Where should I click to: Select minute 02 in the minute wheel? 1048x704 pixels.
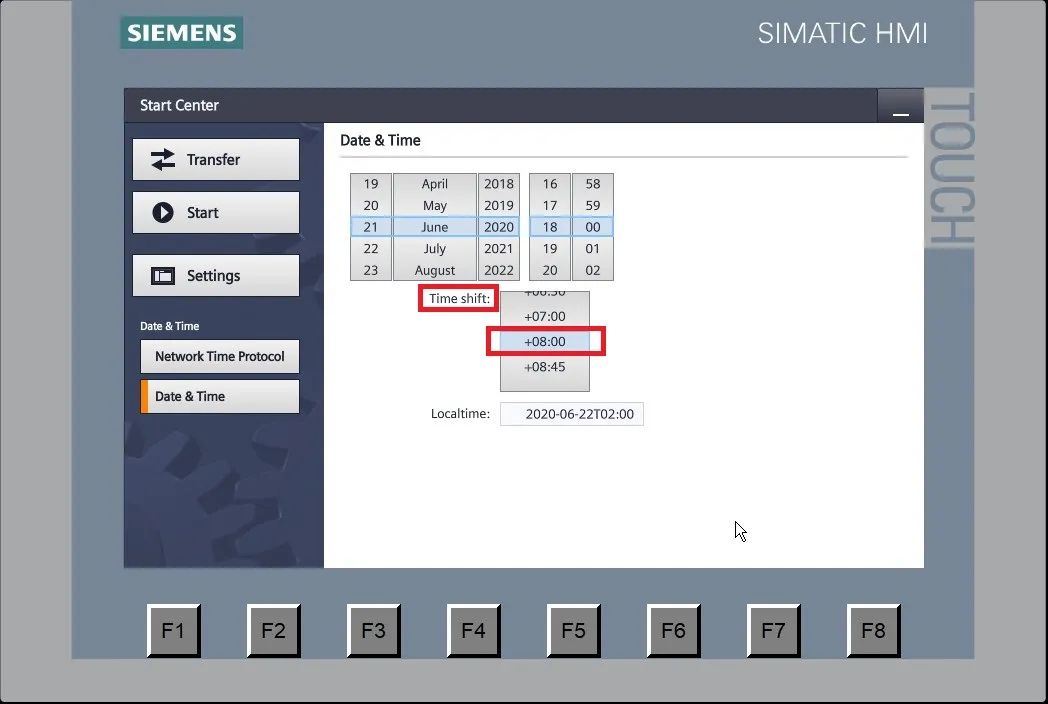point(593,270)
